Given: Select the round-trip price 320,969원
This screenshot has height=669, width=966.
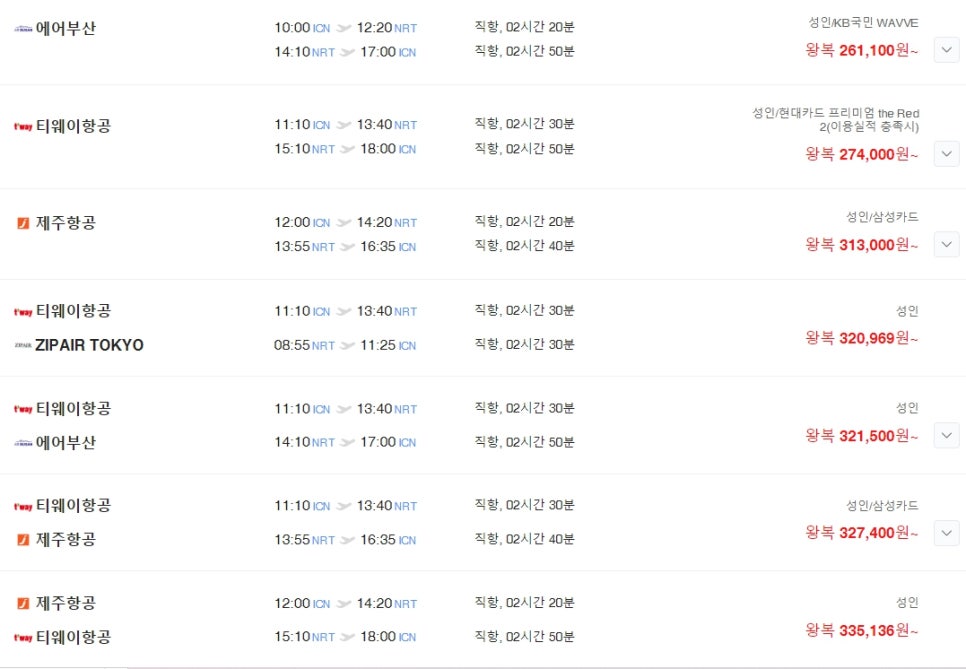Looking at the screenshot, I should (861, 338).
